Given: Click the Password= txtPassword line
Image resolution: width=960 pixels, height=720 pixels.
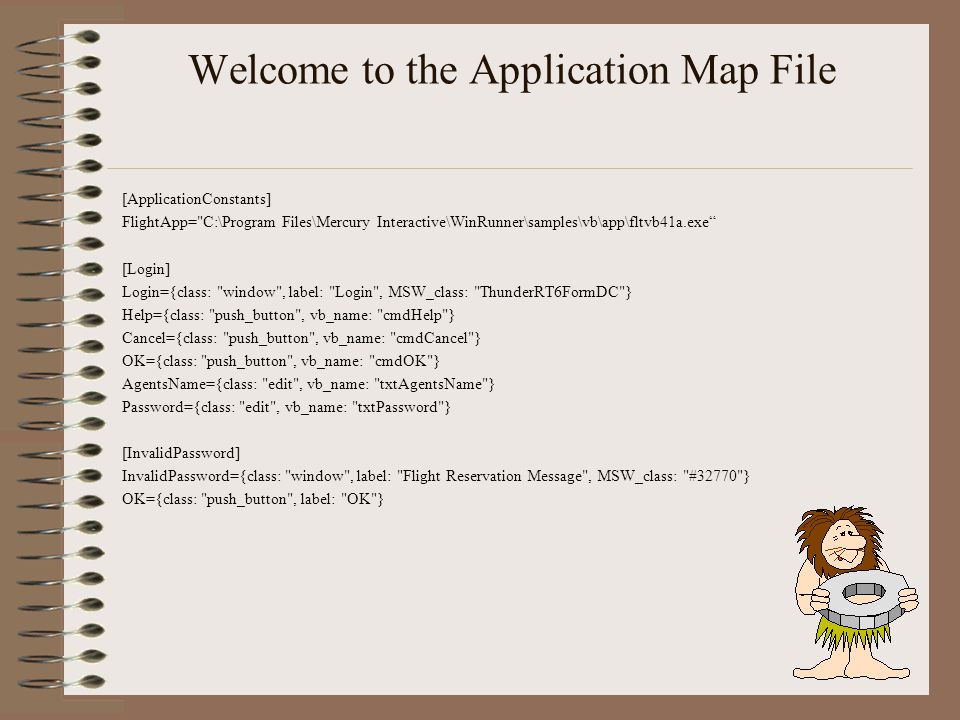Looking at the screenshot, I should click(x=287, y=408).
